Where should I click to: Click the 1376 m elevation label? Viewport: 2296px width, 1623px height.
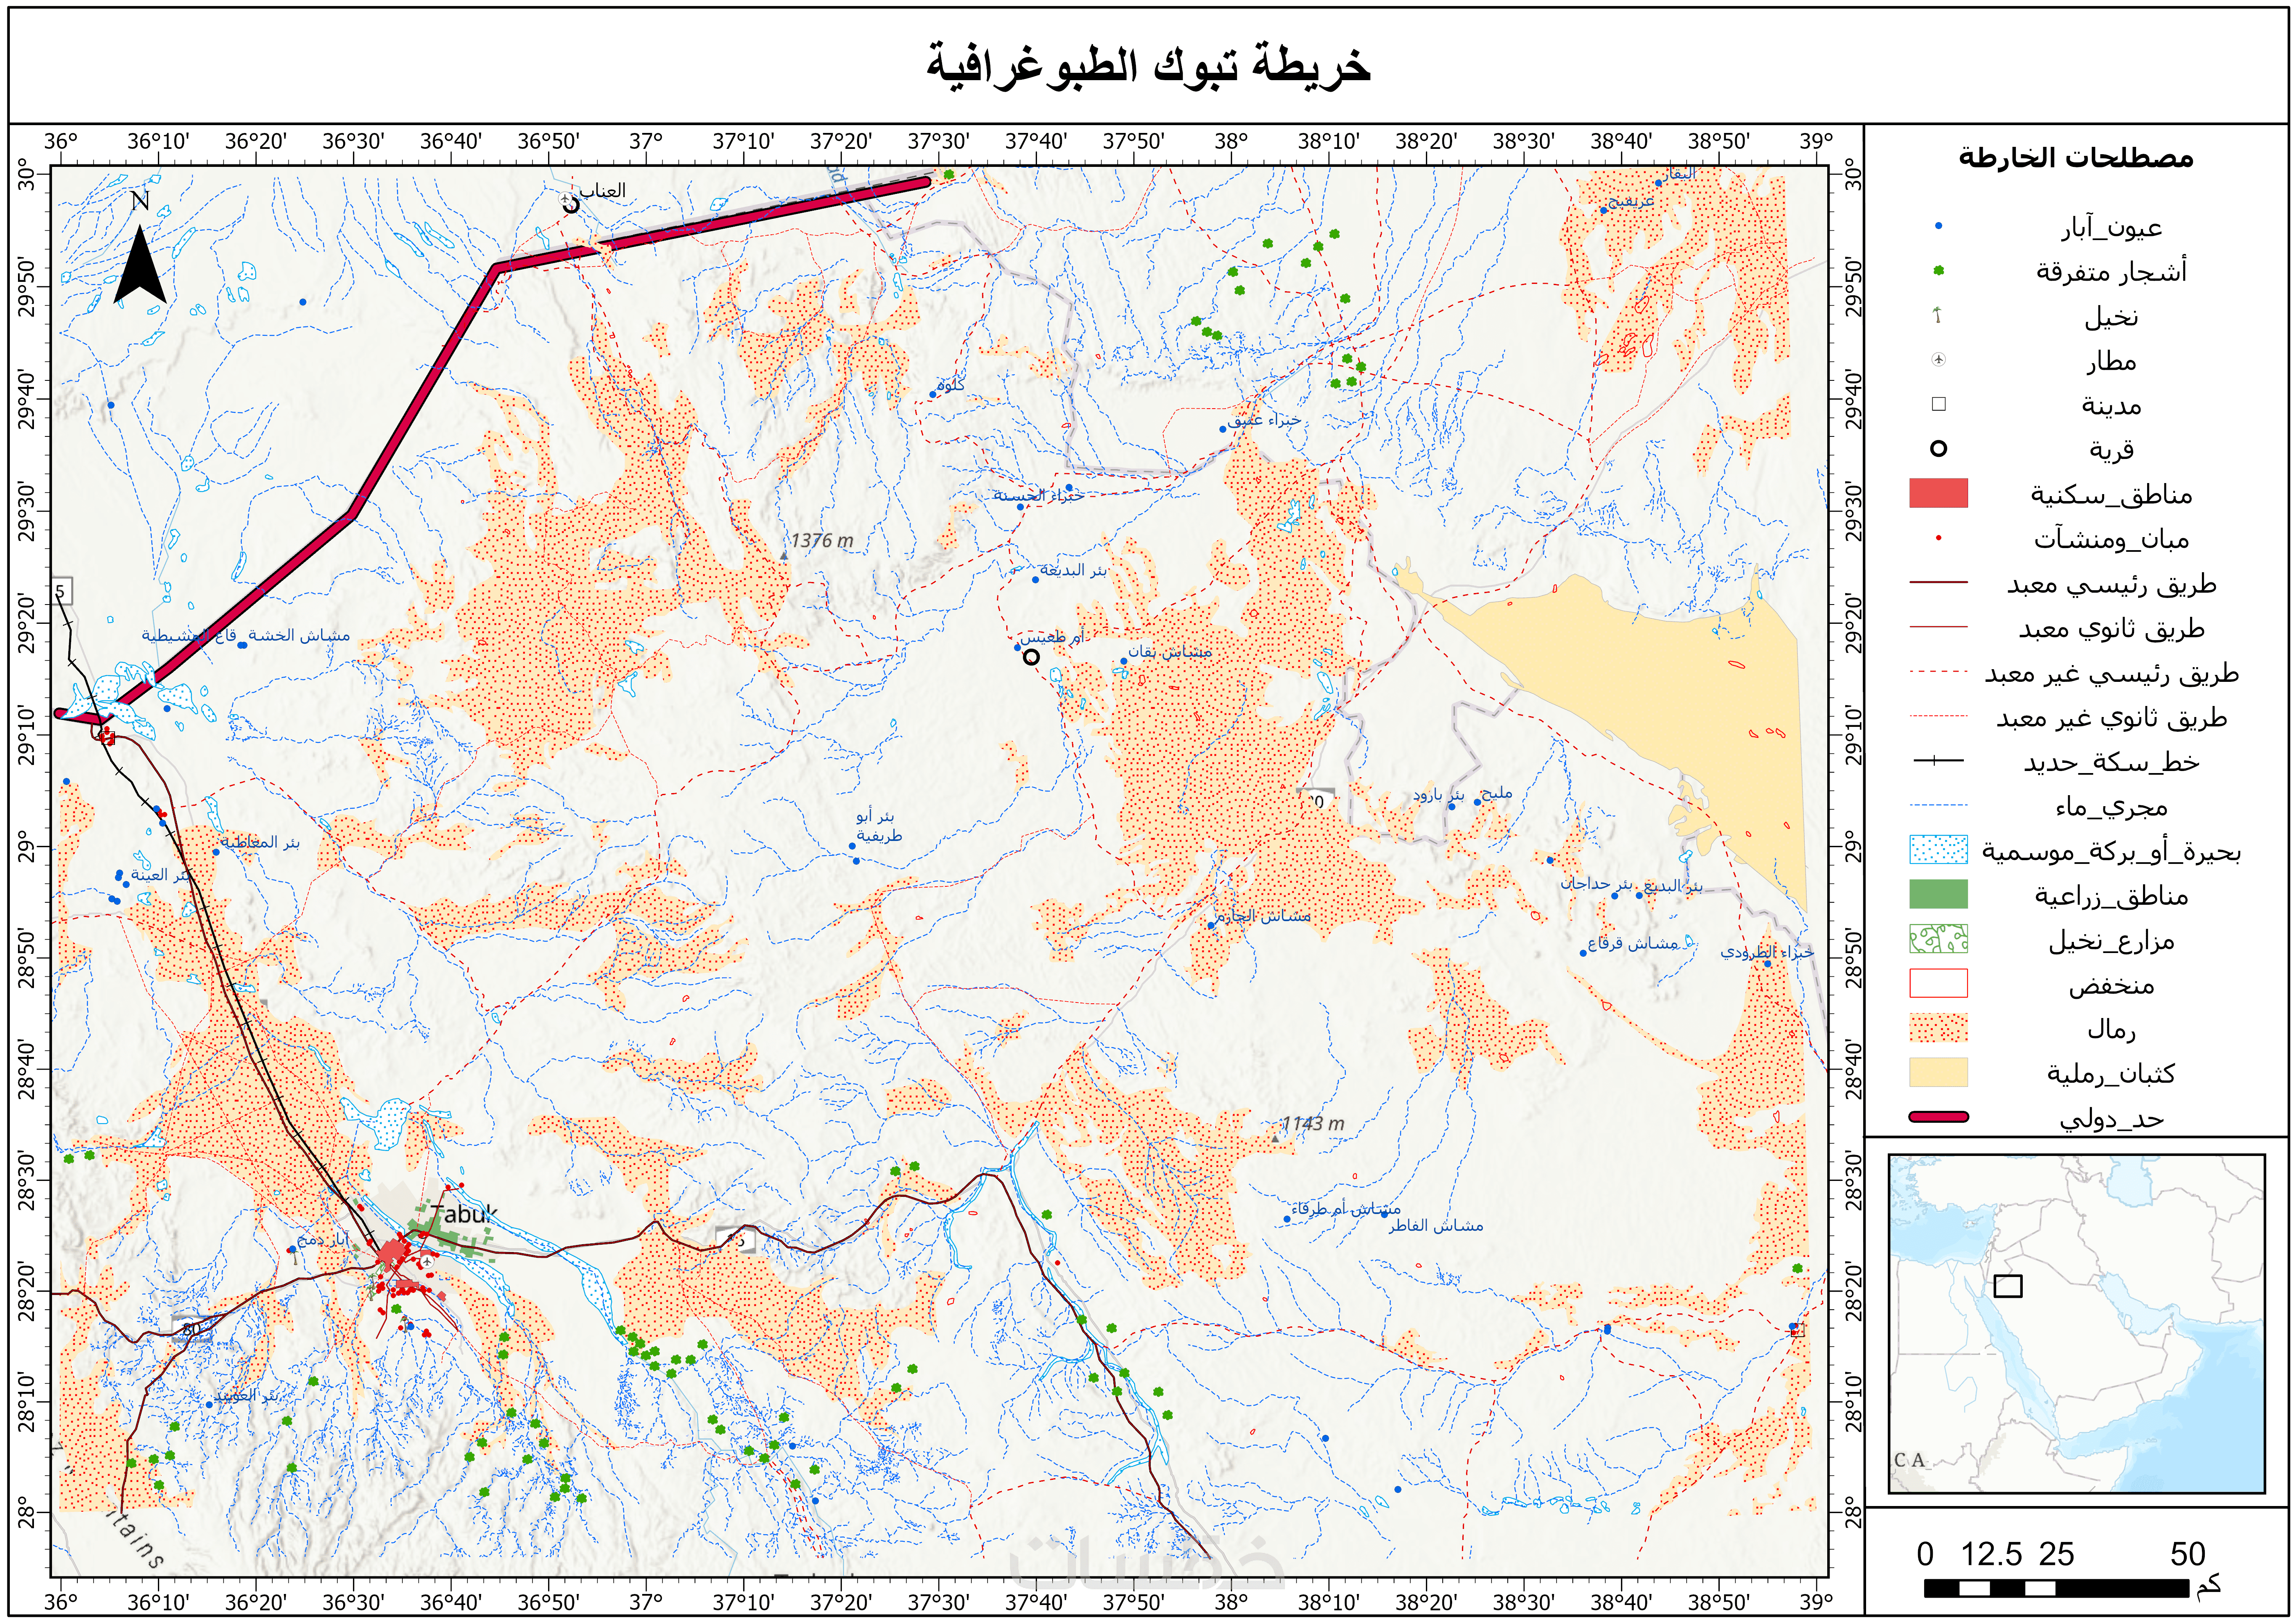(x=822, y=541)
